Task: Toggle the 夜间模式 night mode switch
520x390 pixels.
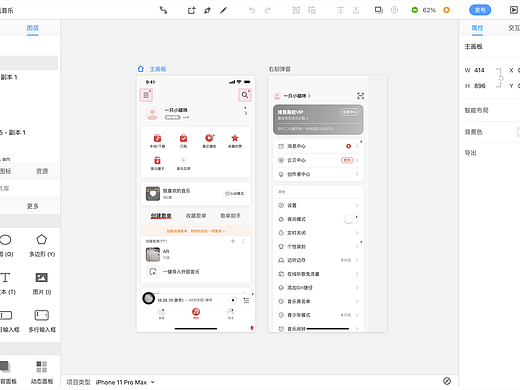Action: 350,219
